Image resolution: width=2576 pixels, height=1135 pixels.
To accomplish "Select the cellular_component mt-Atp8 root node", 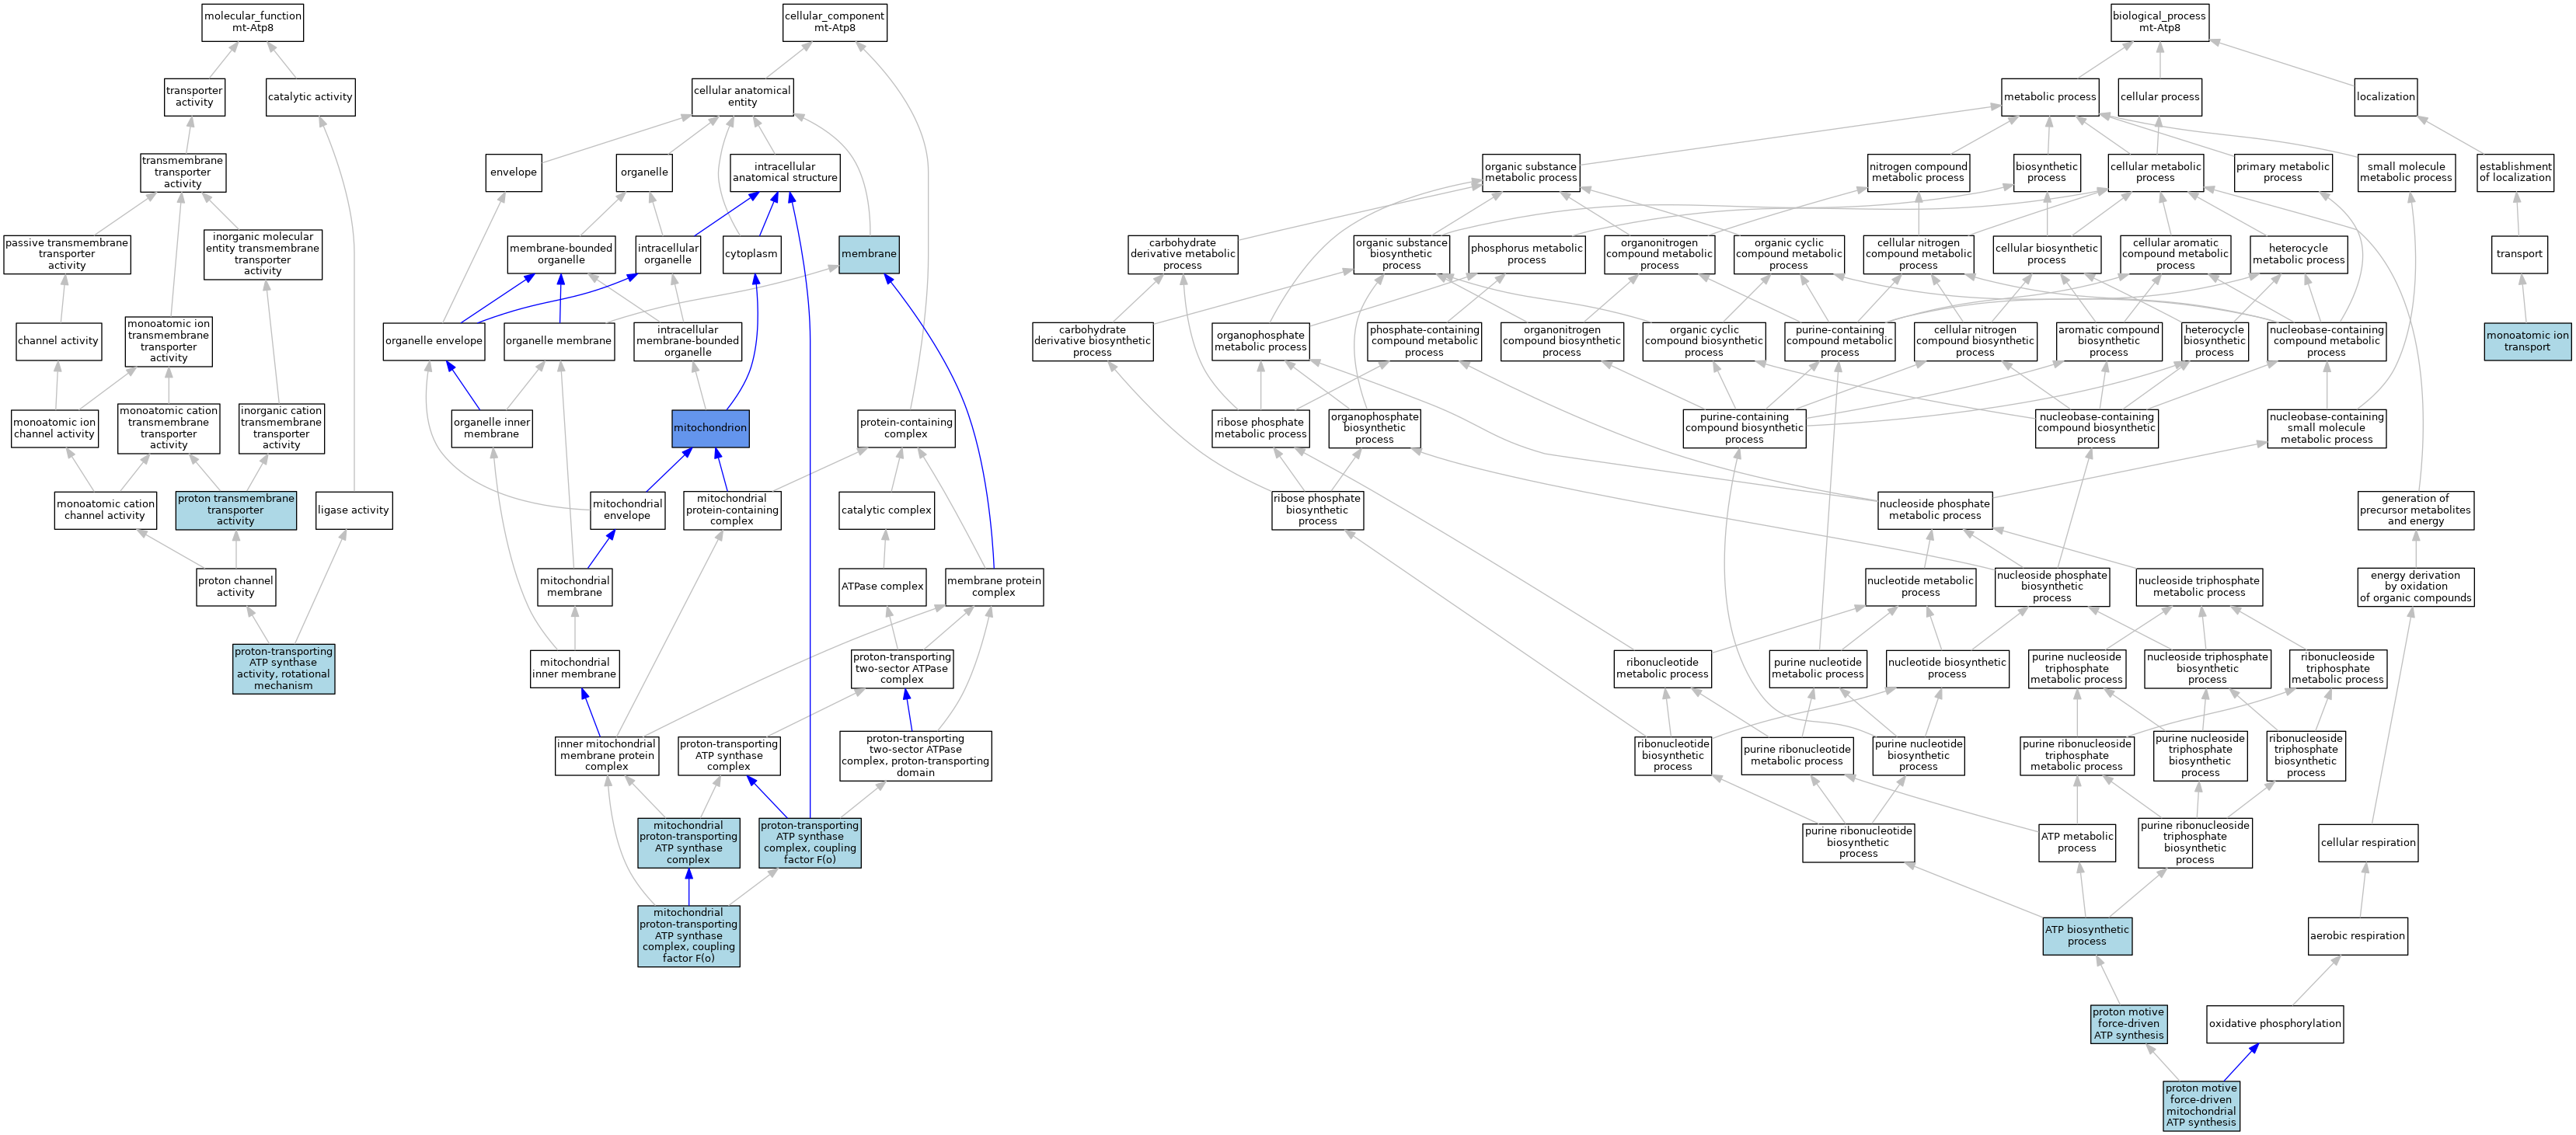I will (x=834, y=22).
